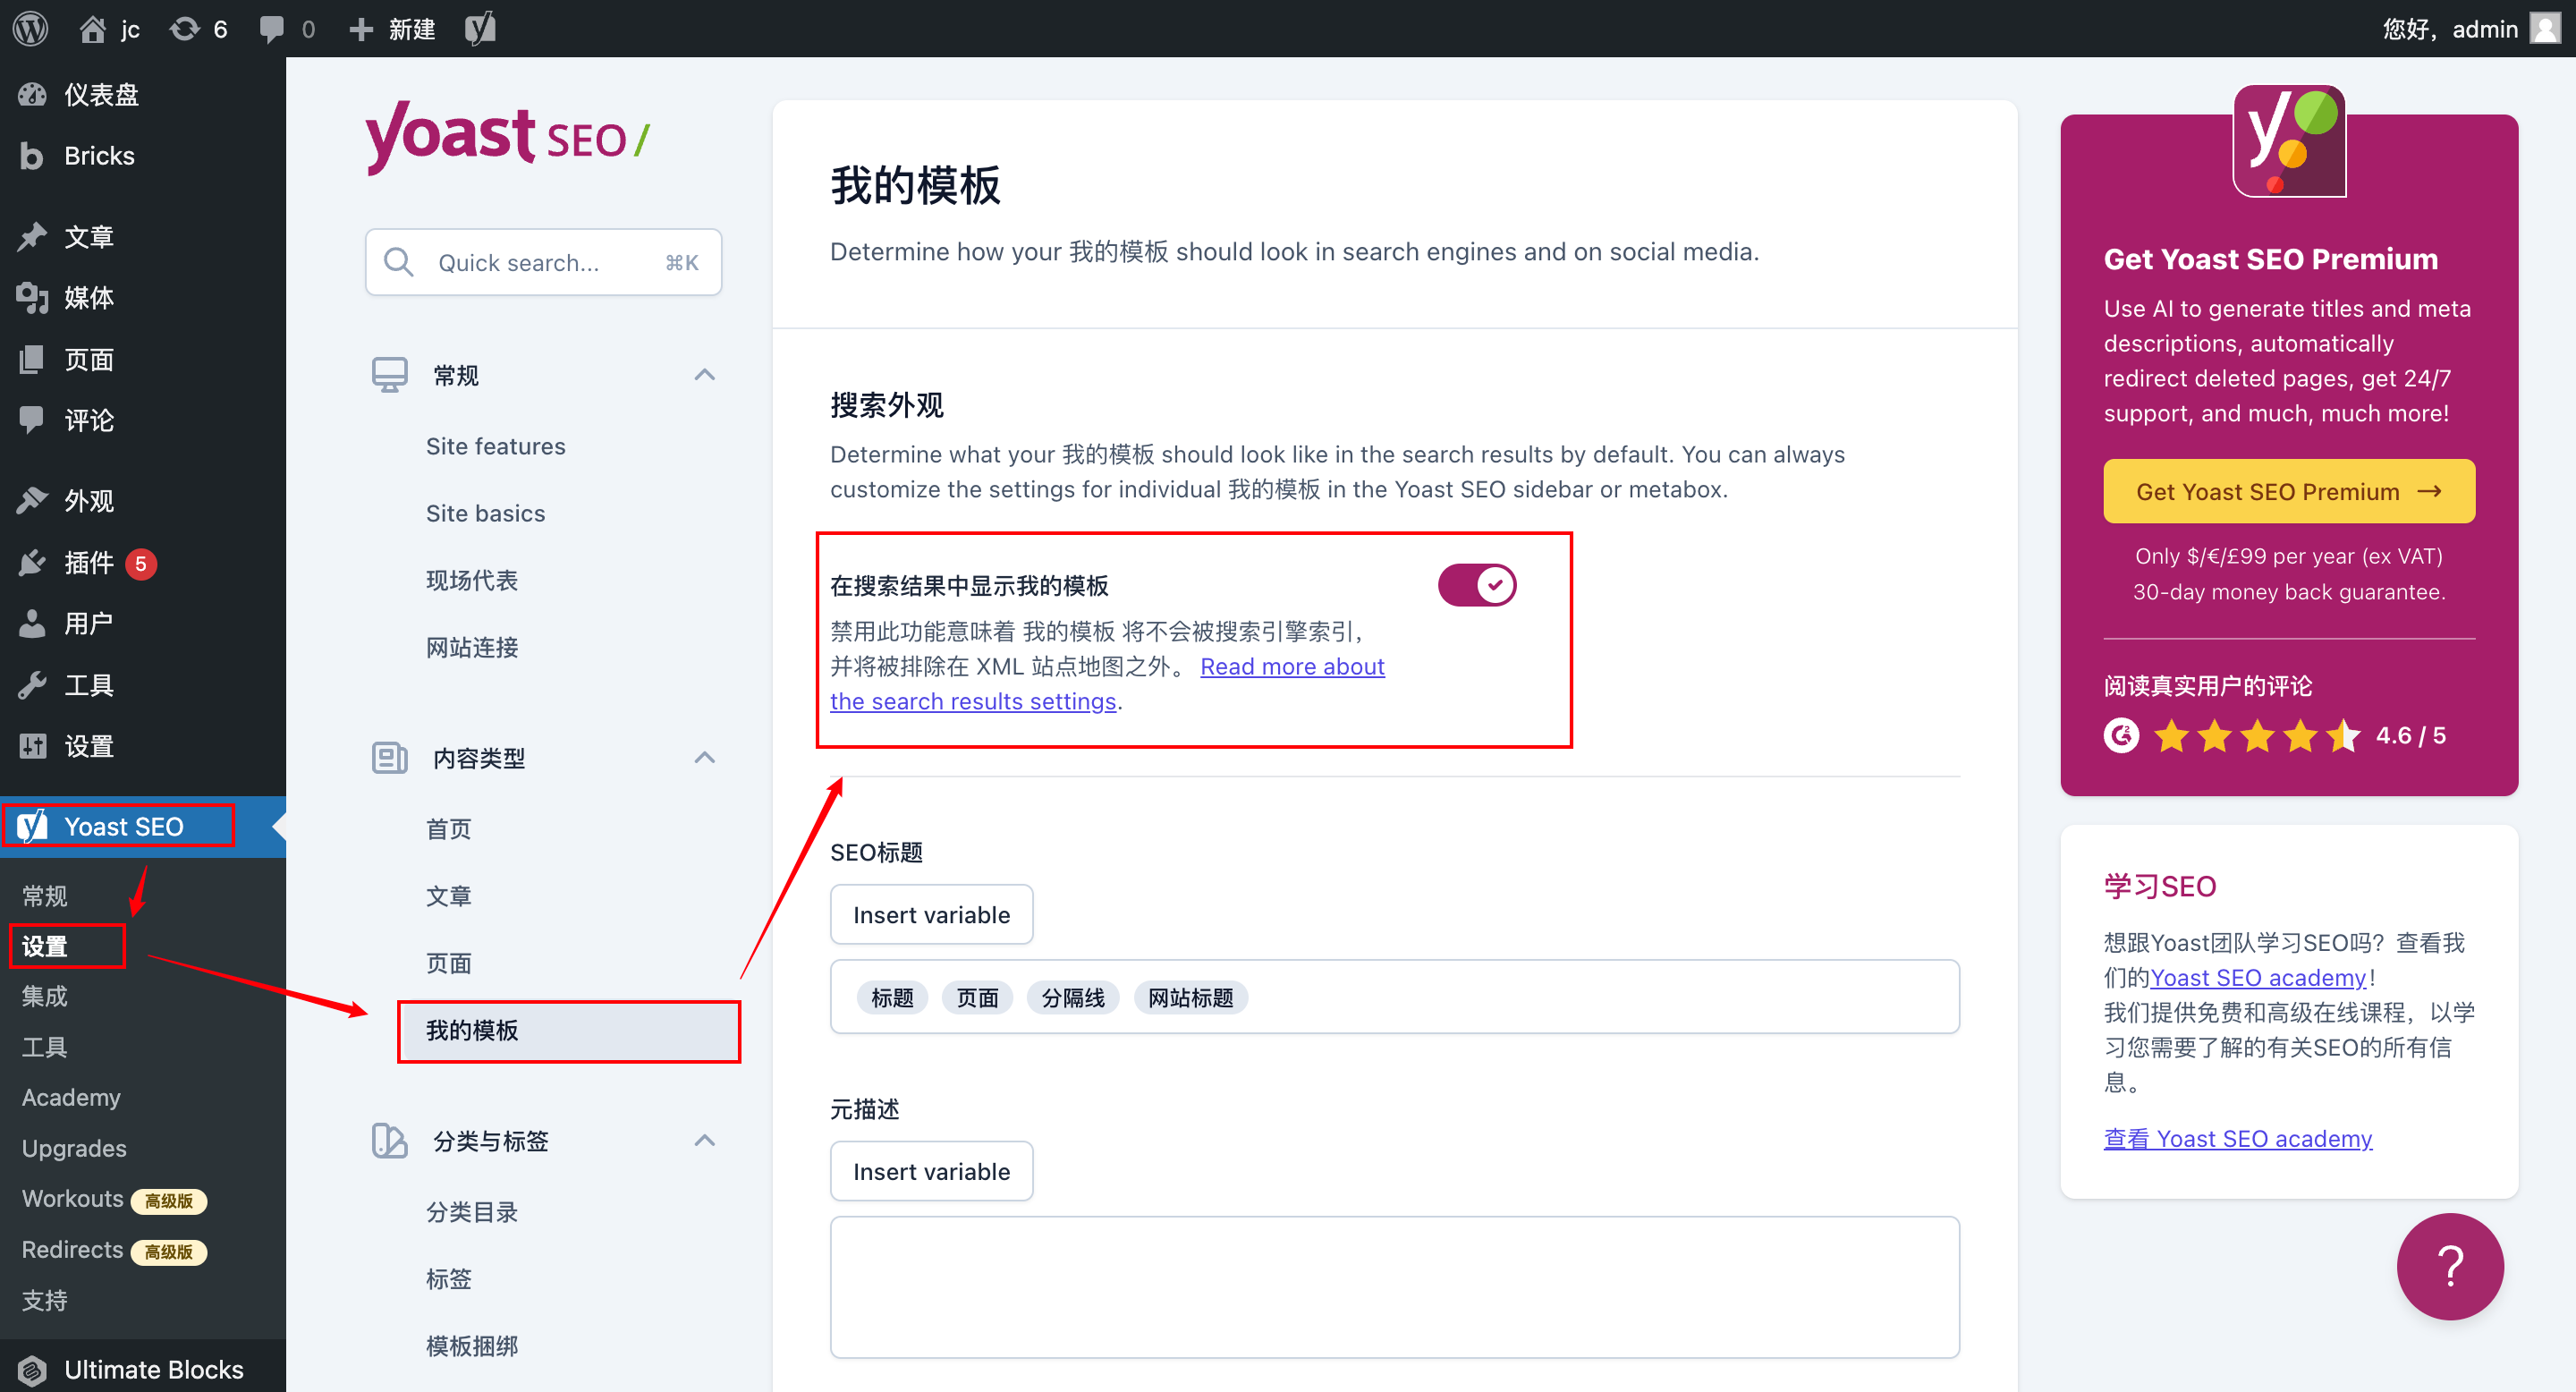Click the Yoast icon in admin bar

pyautogui.click(x=480, y=28)
